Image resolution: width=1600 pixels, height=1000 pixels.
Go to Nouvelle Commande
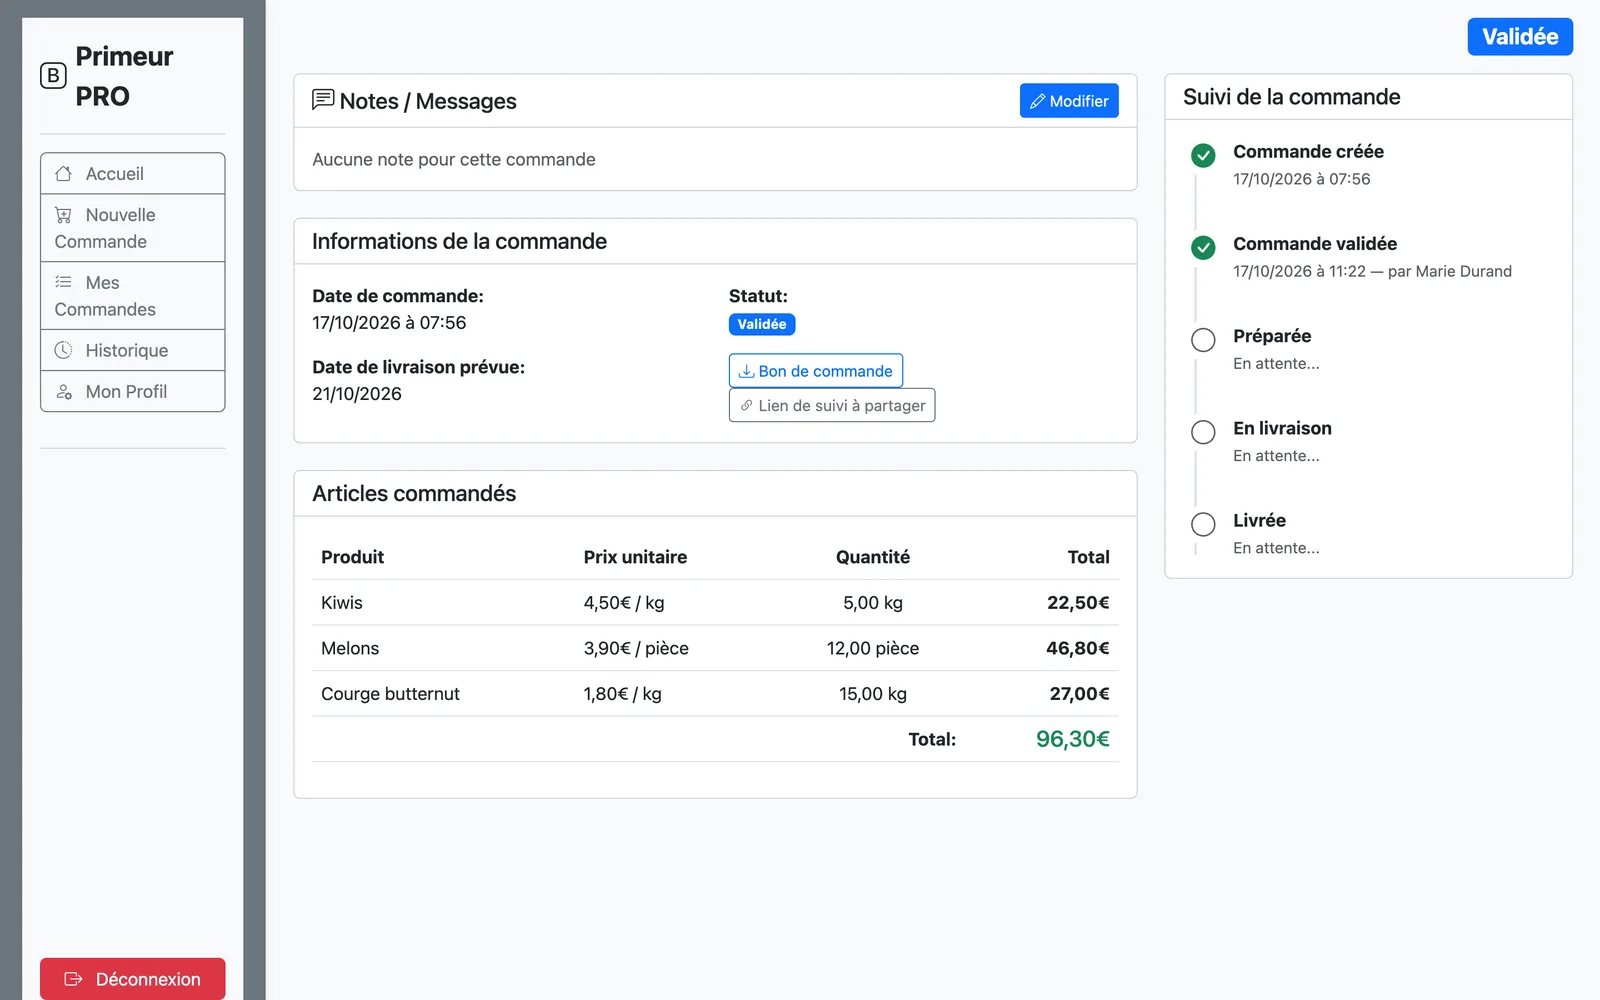pyautogui.click(x=132, y=228)
